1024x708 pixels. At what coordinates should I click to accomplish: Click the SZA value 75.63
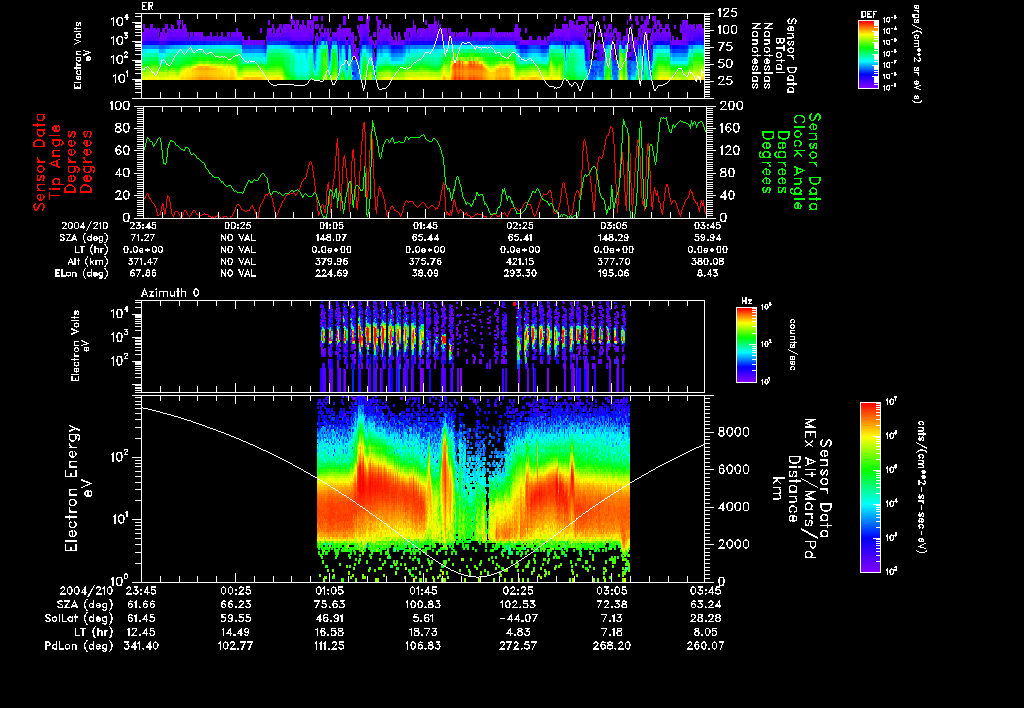pyautogui.click(x=329, y=604)
